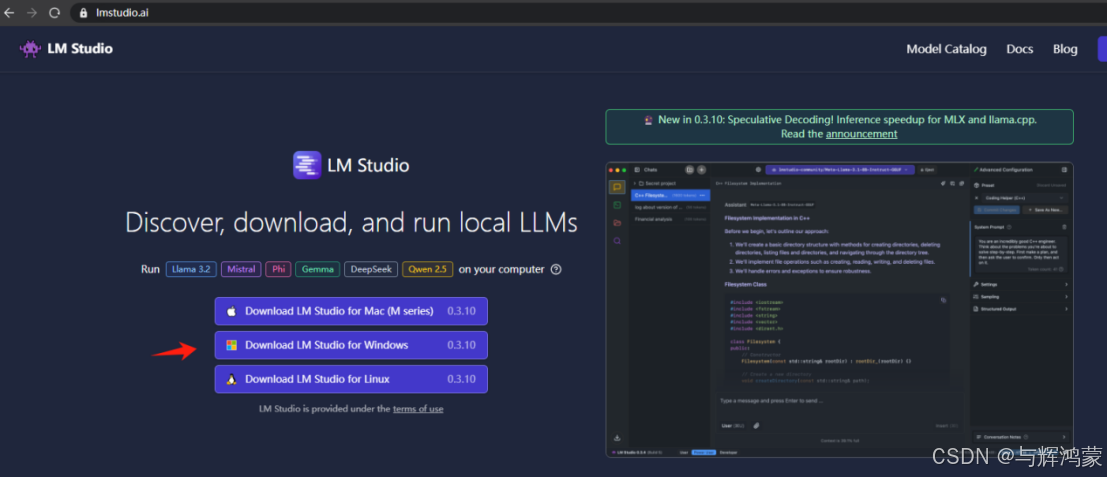Click the LM Studio logo in navbar
Screen dimensions: 1107x477
(66, 49)
